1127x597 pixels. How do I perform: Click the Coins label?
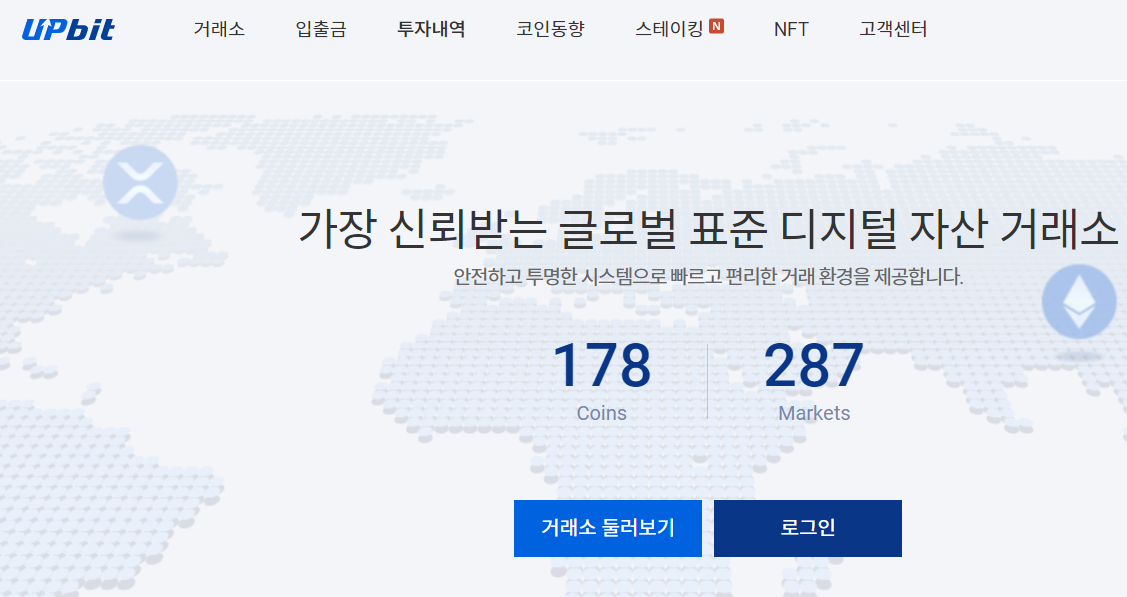coord(602,413)
